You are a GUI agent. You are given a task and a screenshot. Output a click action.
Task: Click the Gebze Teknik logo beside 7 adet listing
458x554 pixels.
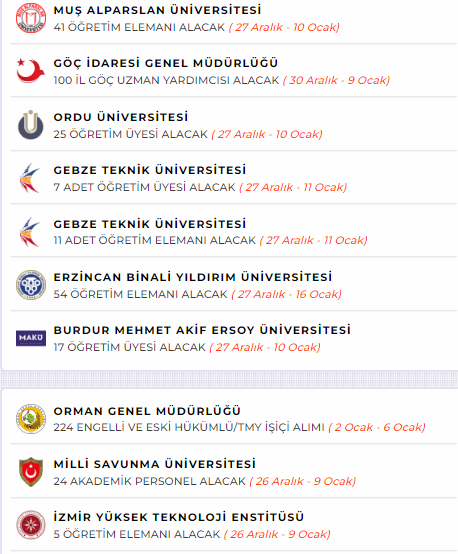point(30,178)
